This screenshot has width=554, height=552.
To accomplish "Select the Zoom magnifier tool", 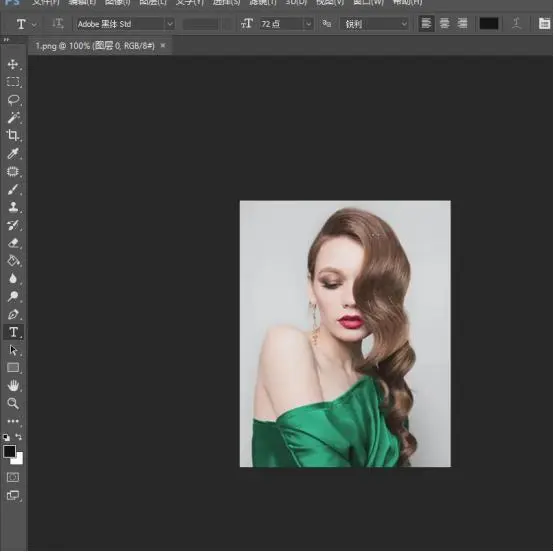I will pos(13,403).
